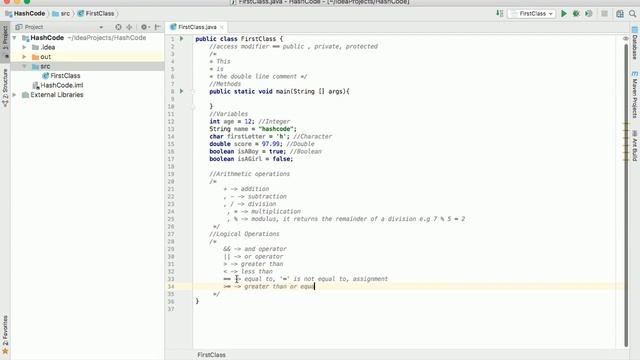Click the "main" method name
The height and width of the screenshot is (360, 640).
282,91
